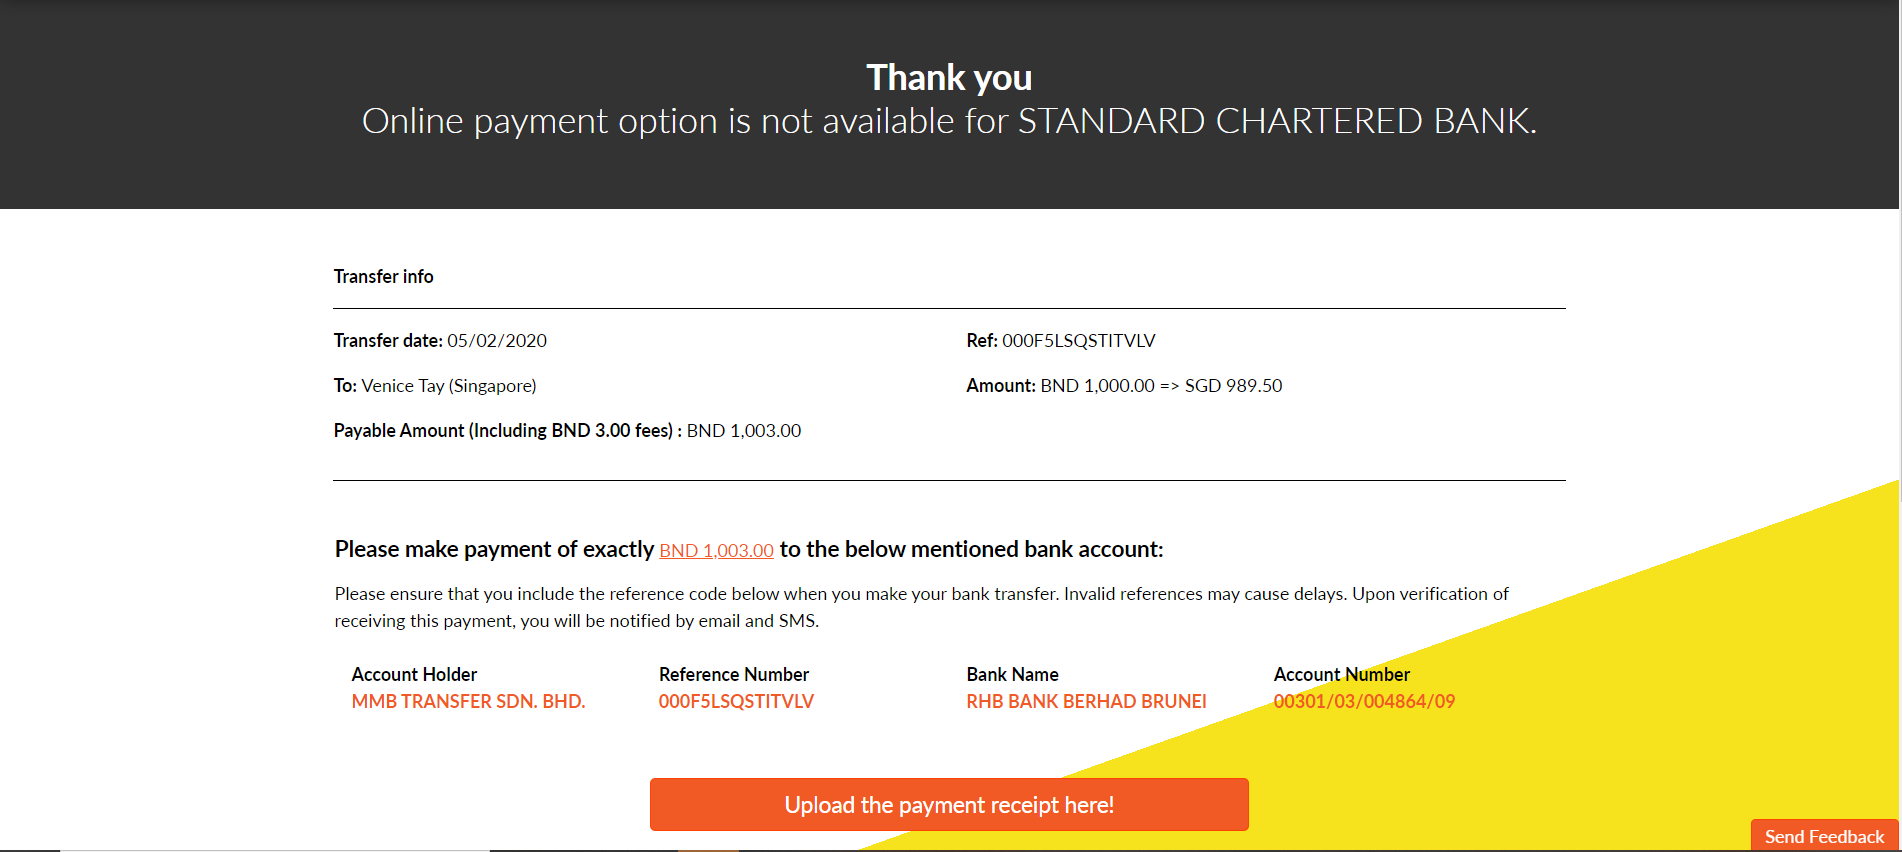Click the "Reference Number" column header
1902x852 pixels.
pos(733,674)
